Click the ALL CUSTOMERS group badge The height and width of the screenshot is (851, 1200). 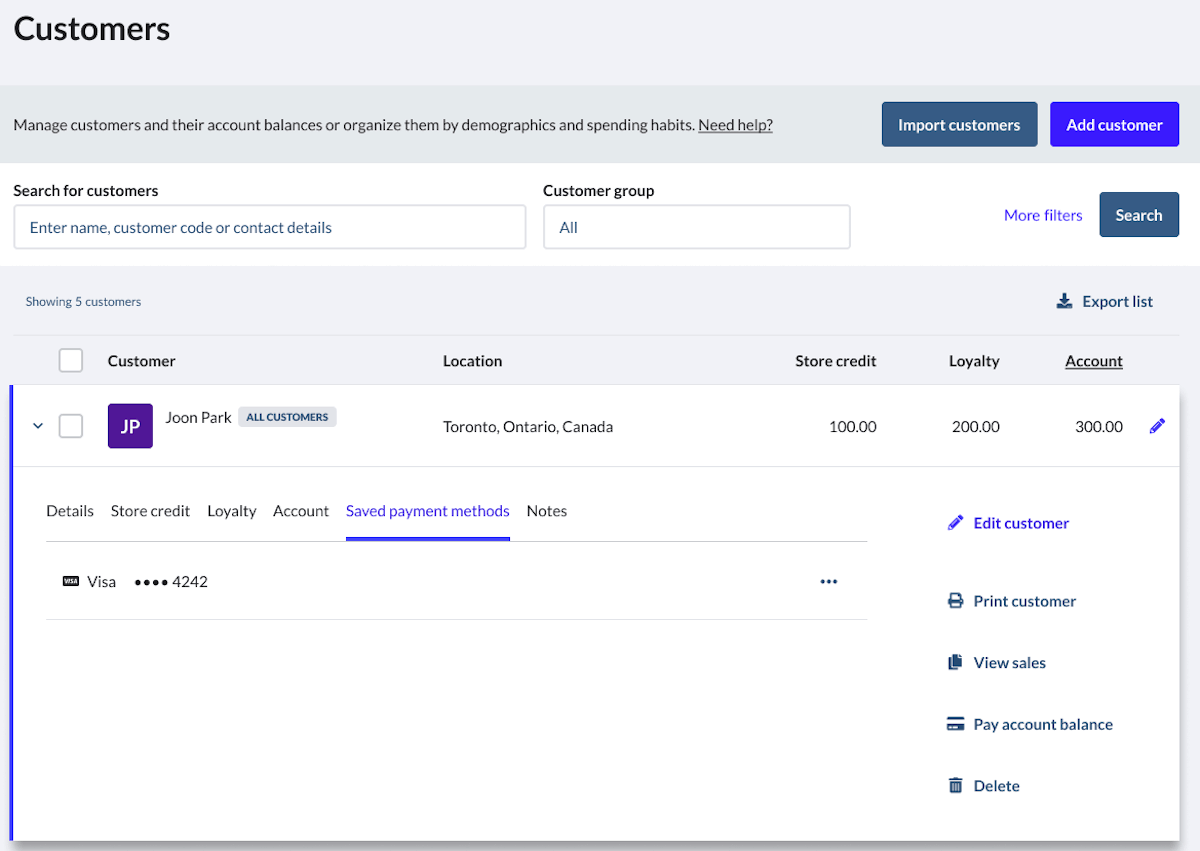287,417
